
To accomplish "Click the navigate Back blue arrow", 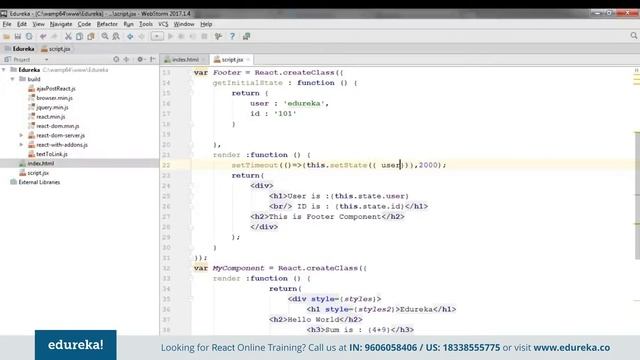I will pyautogui.click(x=130, y=37).
